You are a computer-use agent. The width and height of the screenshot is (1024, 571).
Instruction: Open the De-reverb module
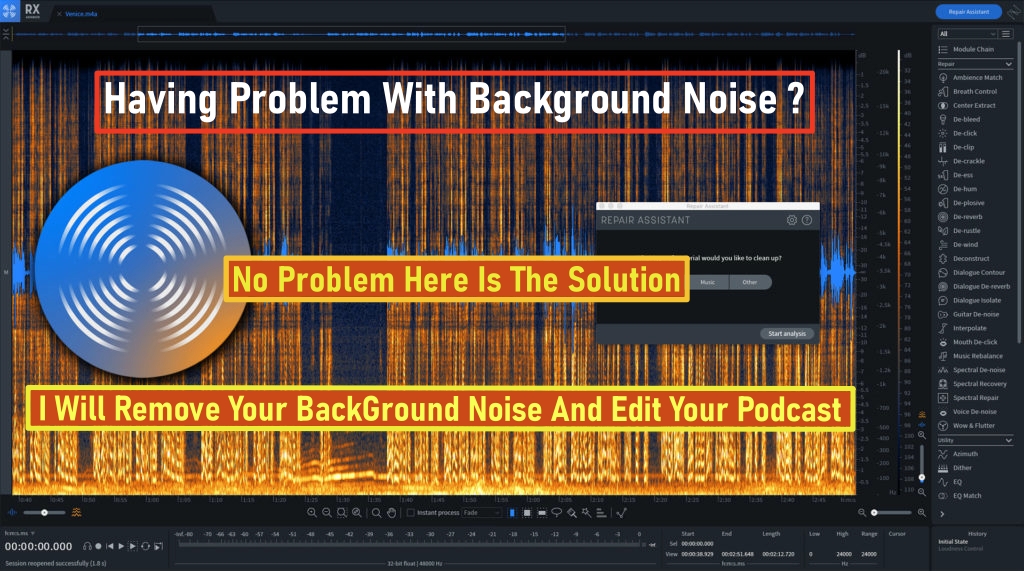[961, 217]
